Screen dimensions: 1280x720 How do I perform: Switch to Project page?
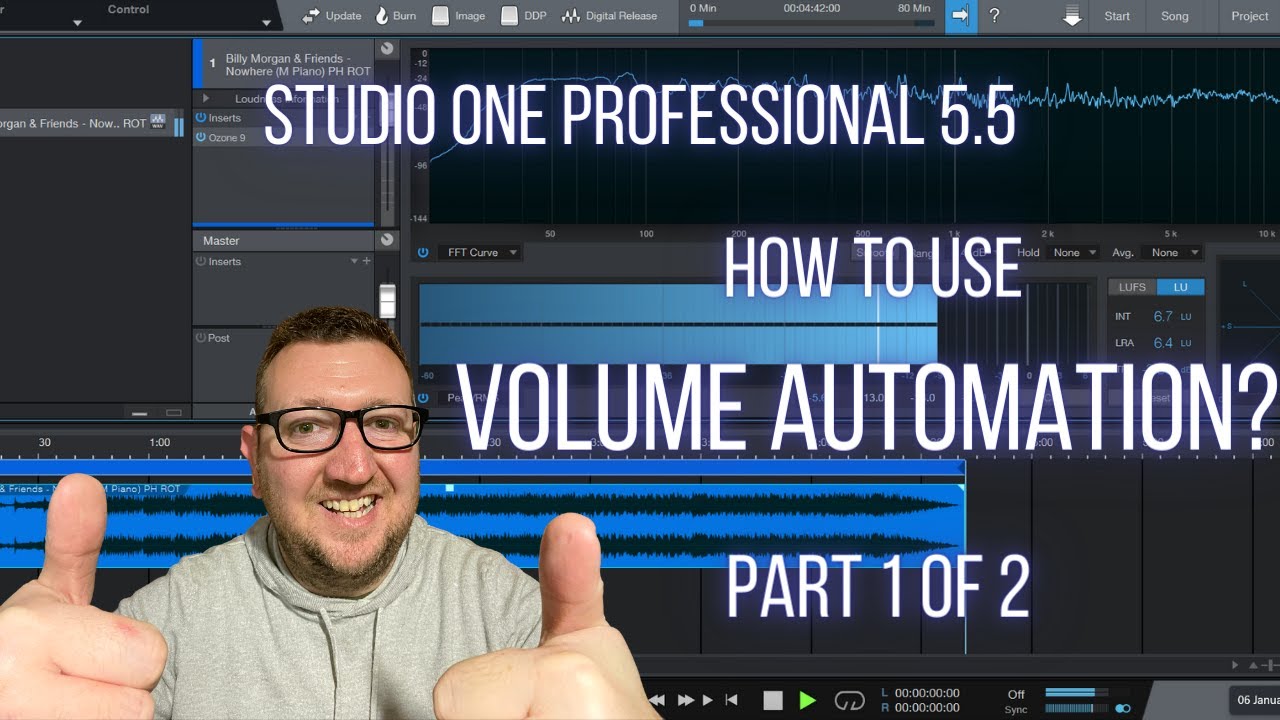(x=1250, y=16)
